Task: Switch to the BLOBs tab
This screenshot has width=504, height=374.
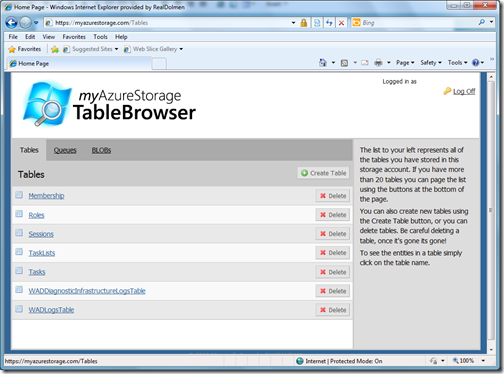Action: coord(101,150)
